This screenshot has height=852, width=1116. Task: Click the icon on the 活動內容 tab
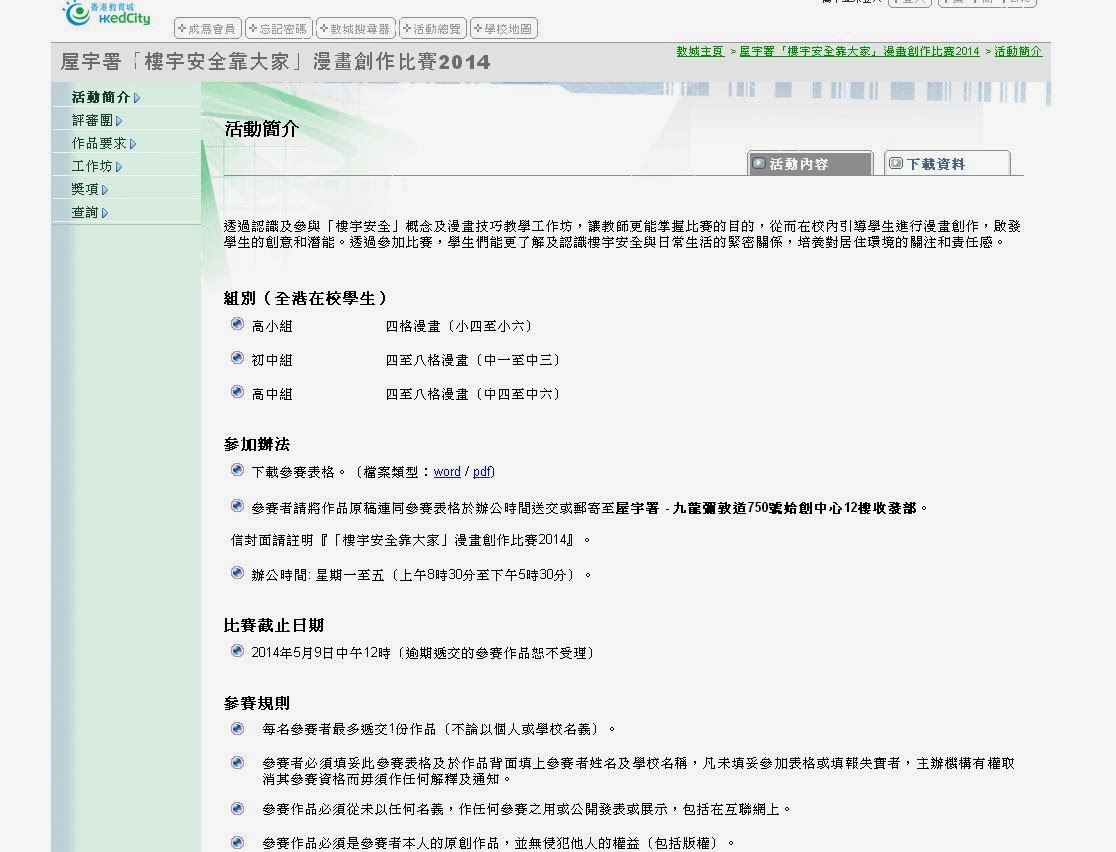759,163
